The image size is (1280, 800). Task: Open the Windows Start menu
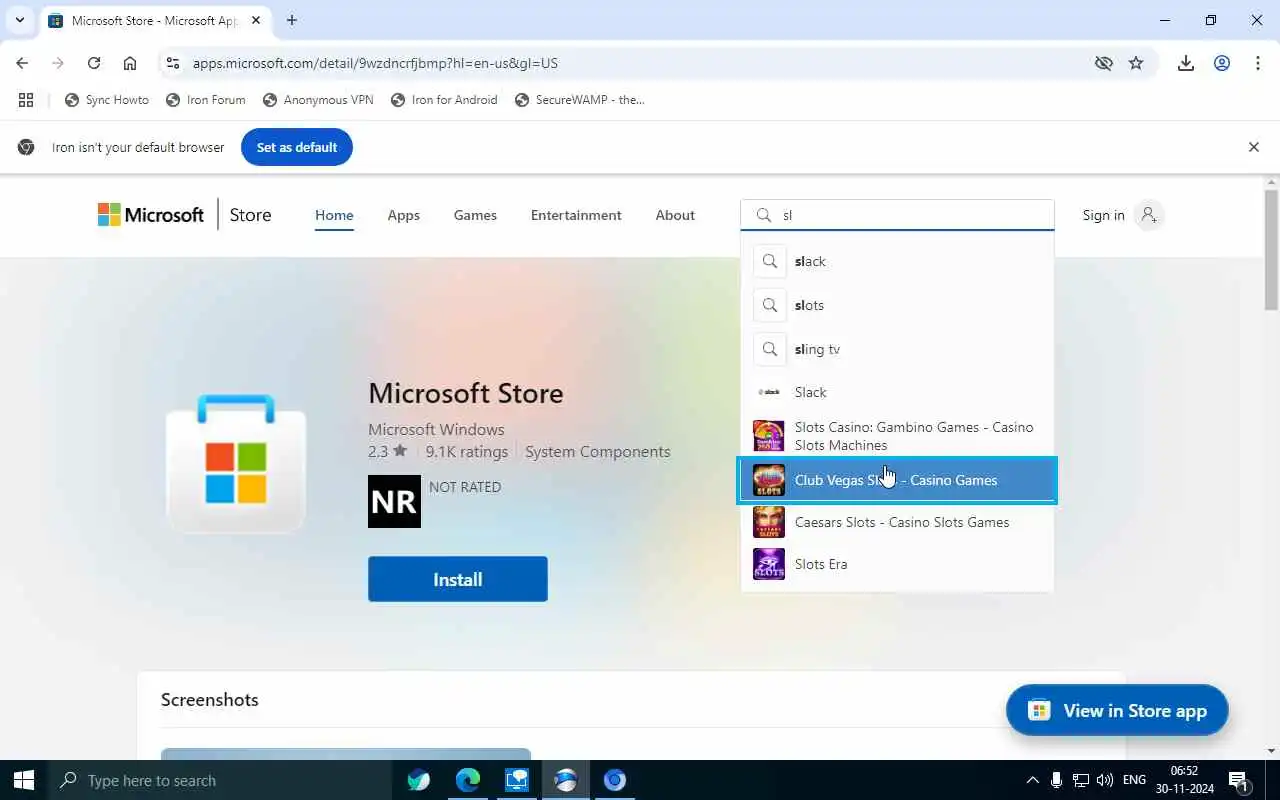coord(24,780)
